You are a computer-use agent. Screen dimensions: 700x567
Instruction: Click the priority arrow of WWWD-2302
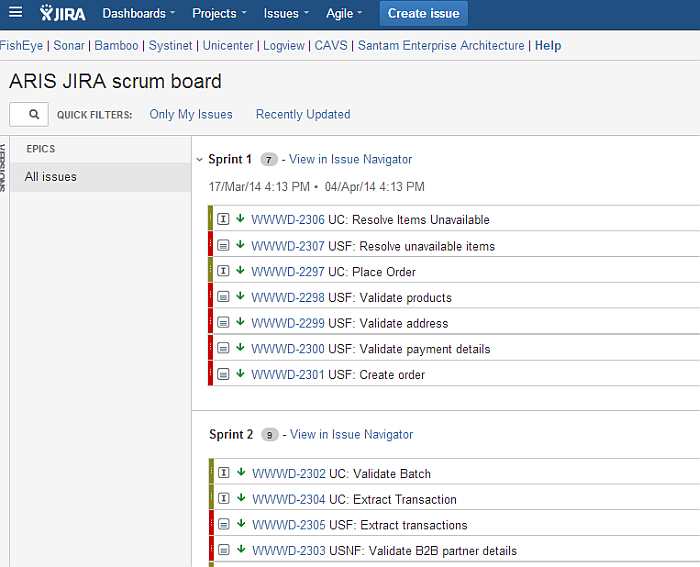[x=241, y=472]
